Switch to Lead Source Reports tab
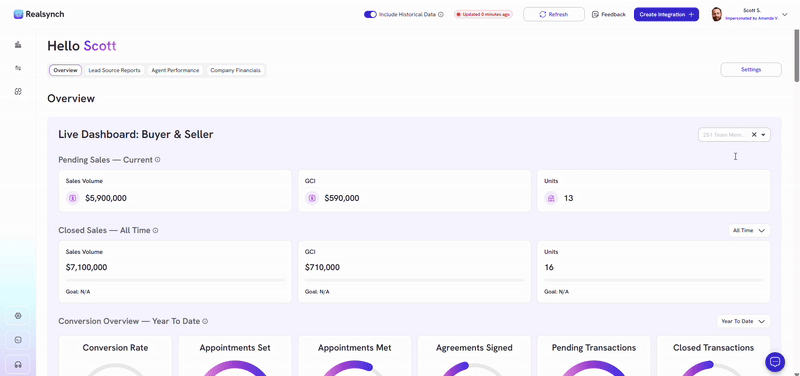 (114, 70)
